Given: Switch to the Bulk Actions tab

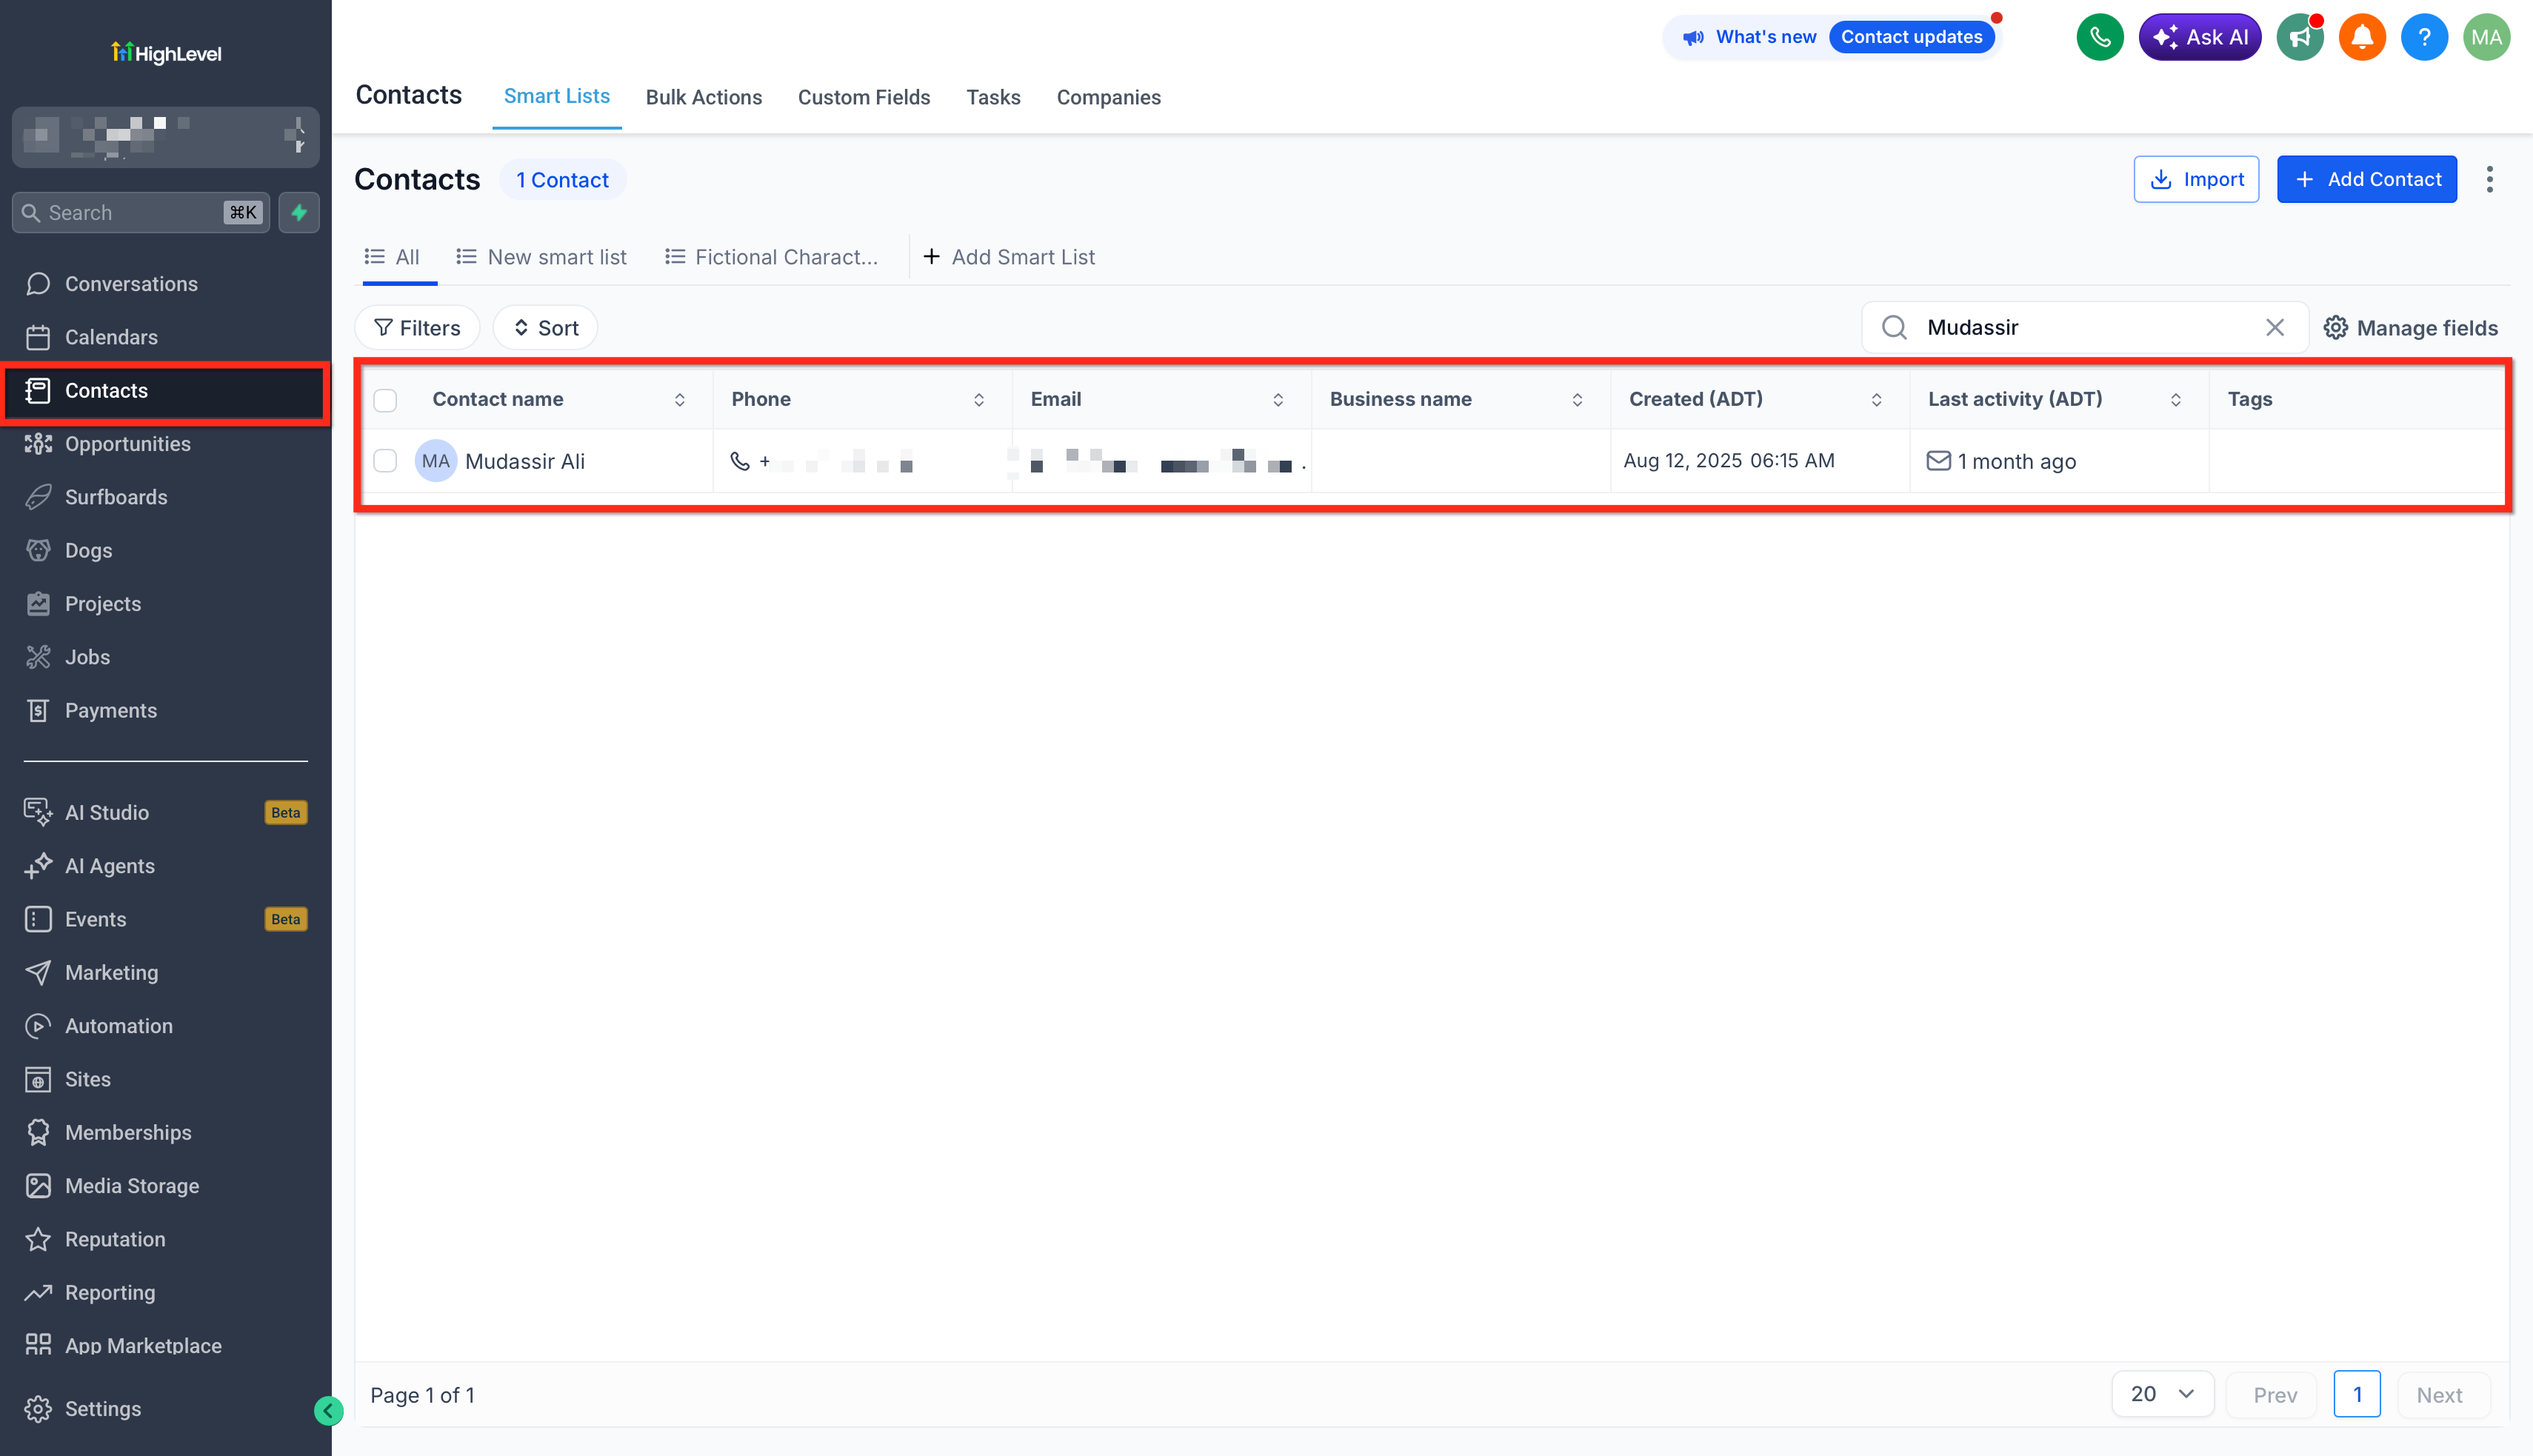Looking at the screenshot, I should pos(704,97).
